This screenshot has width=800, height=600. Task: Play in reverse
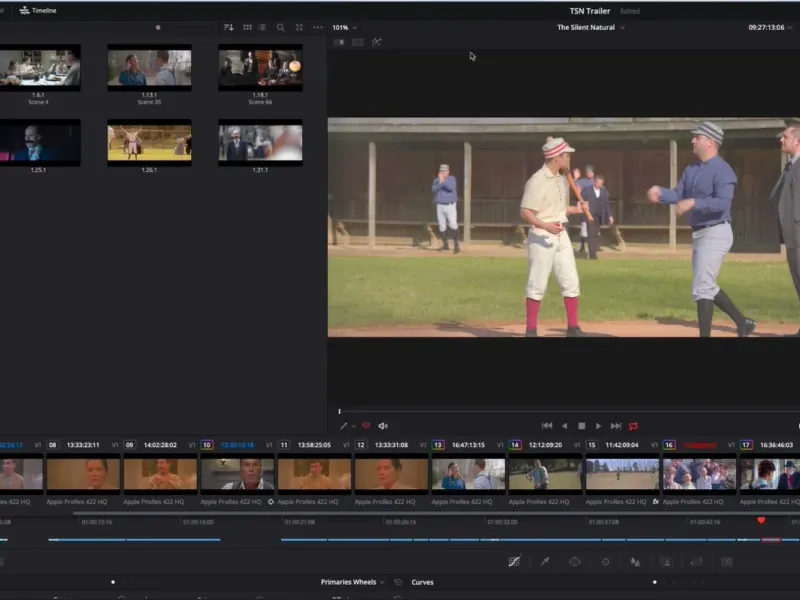(564, 426)
